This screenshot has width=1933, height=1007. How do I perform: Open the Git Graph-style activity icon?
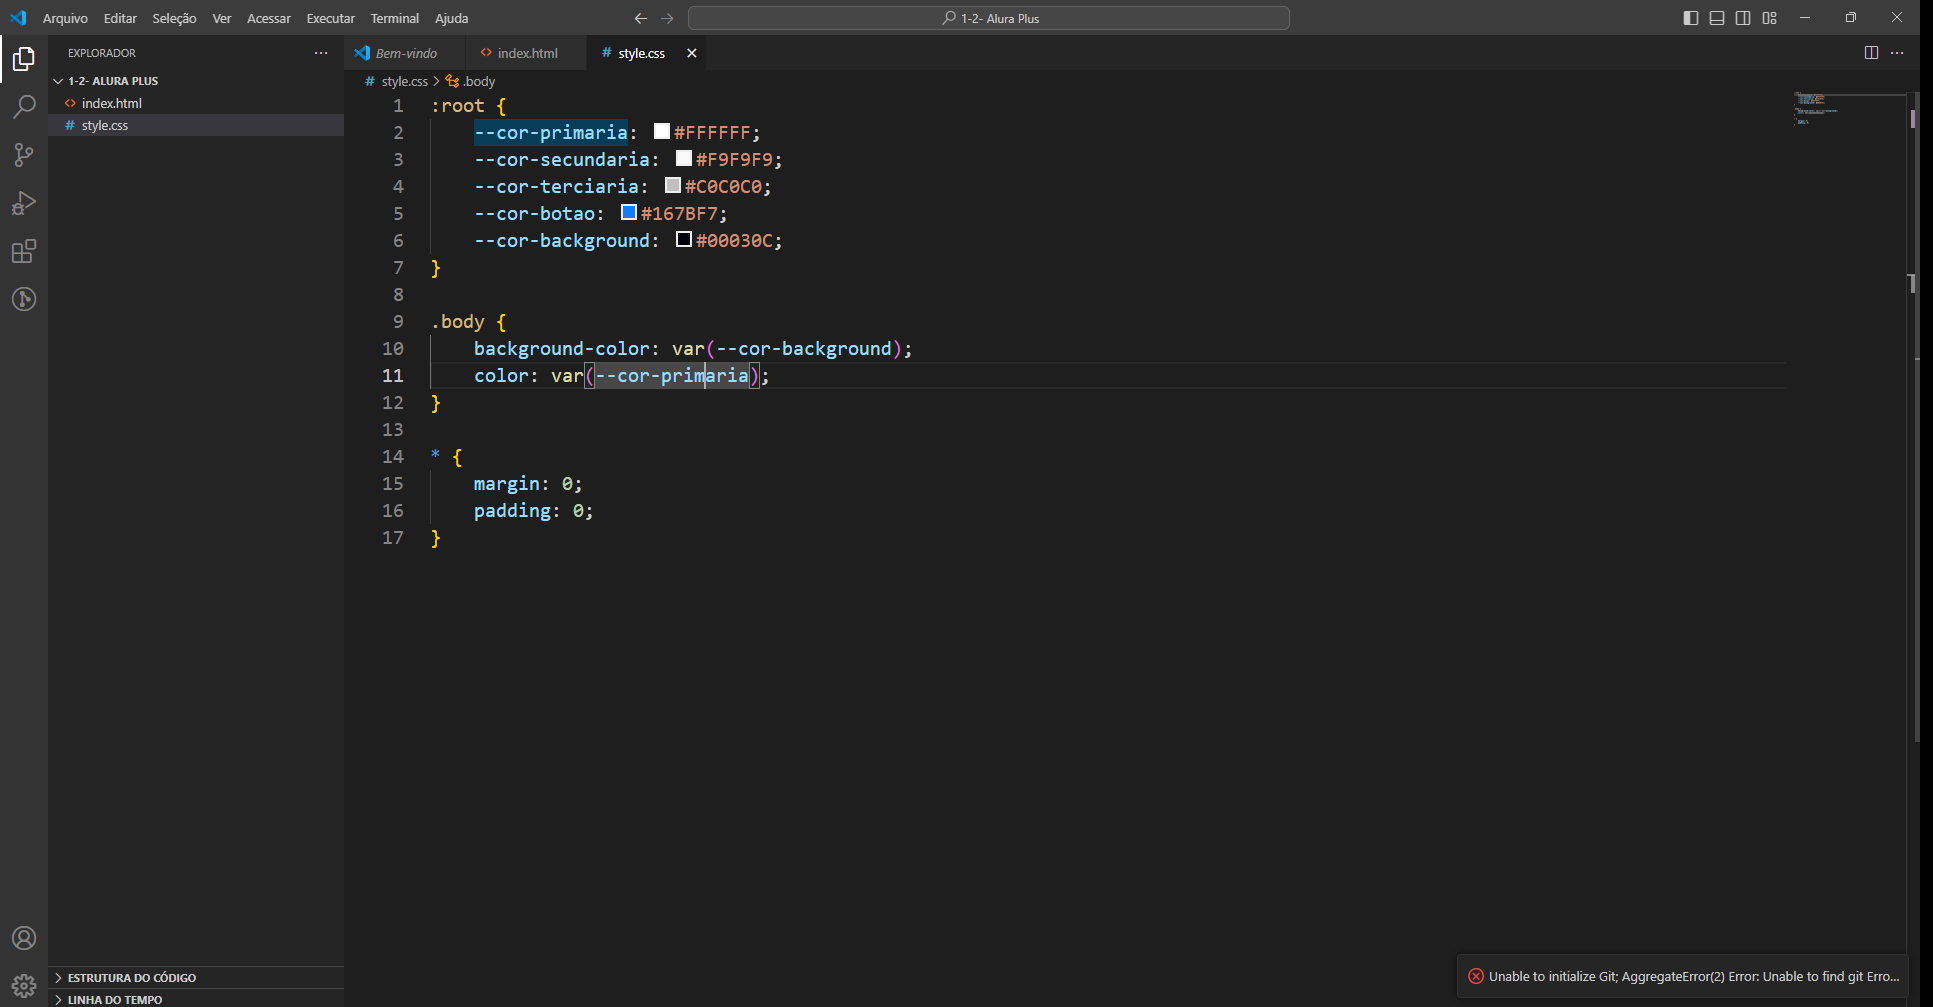pyautogui.click(x=24, y=299)
